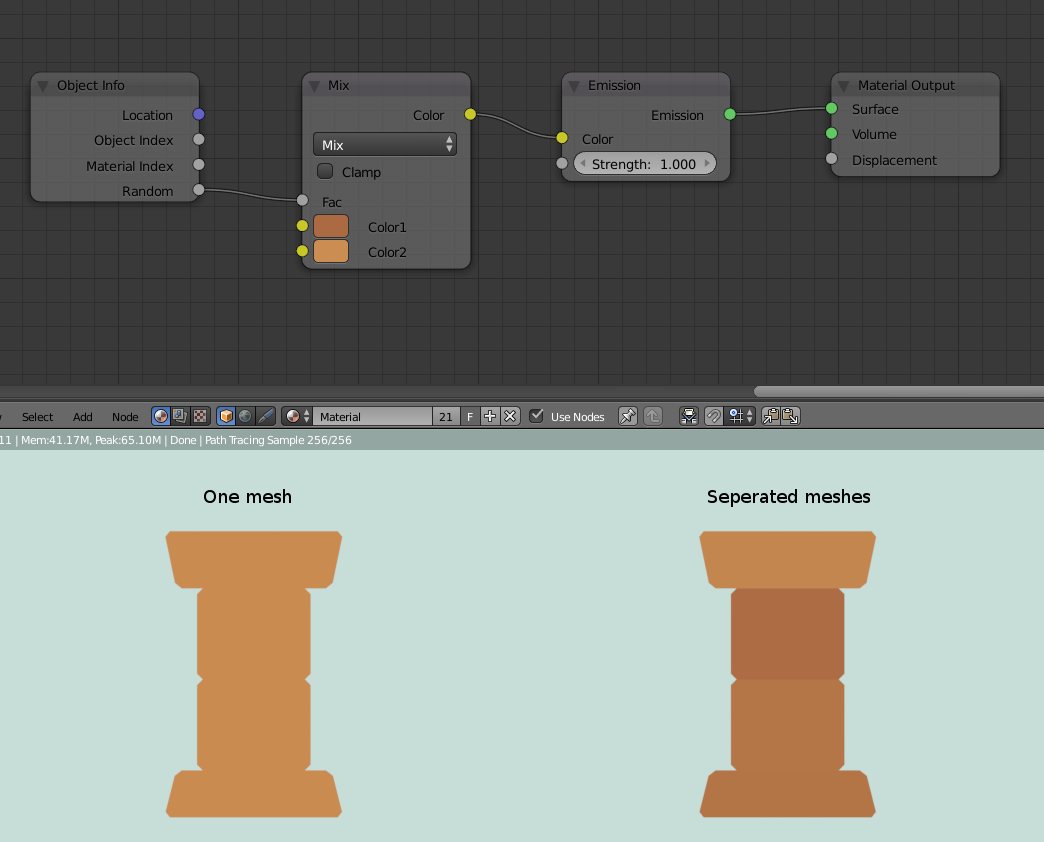Screen dimensions: 1044x842
Task: Open the Mix blend type dropdown
Action: pyautogui.click(x=385, y=144)
